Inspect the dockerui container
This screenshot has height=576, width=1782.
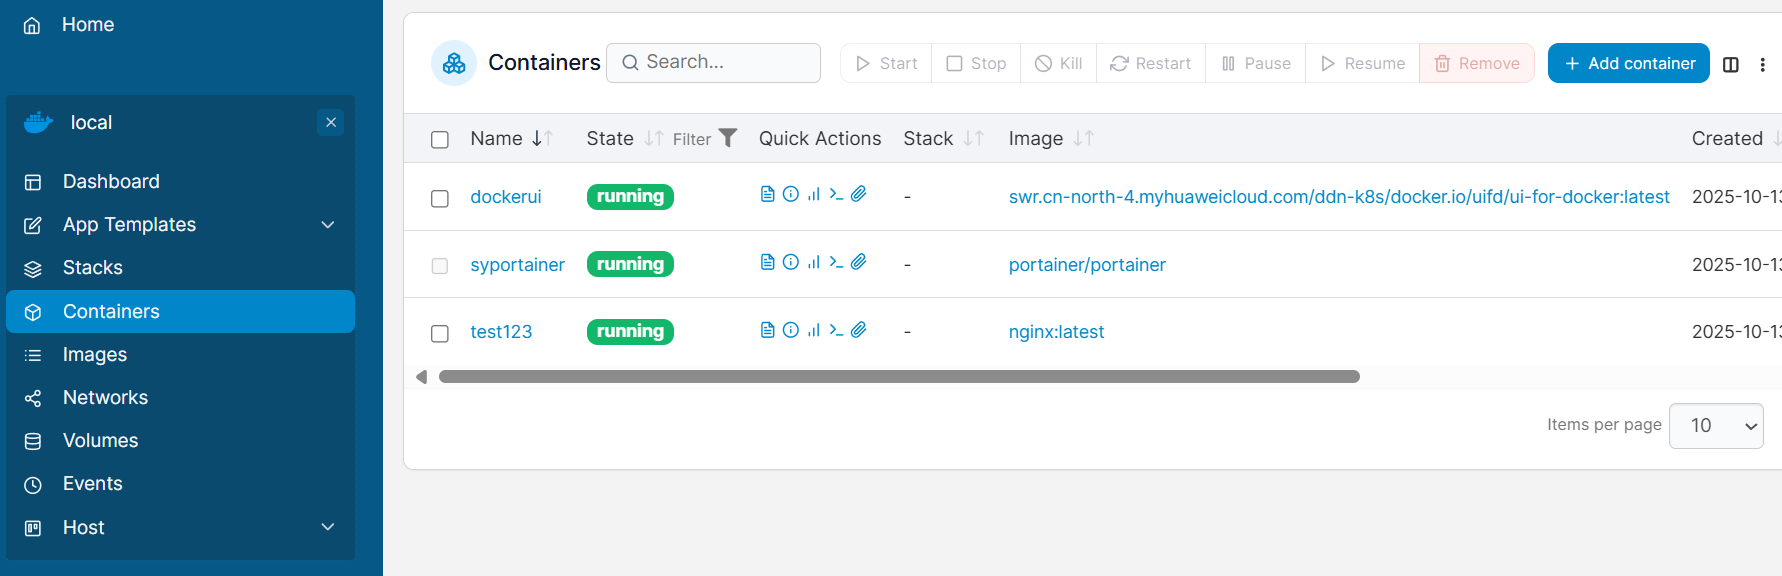point(790,194)
